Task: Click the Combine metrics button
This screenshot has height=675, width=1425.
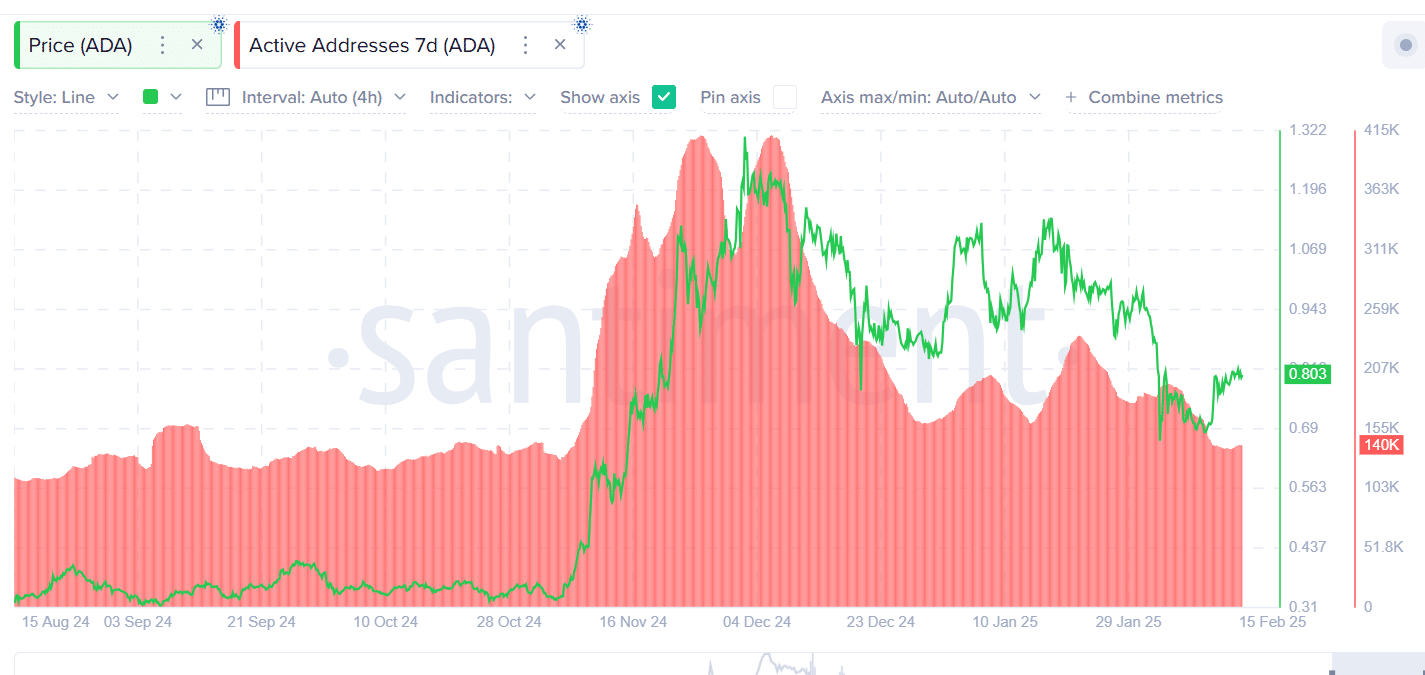Action: coord(1155,97)
